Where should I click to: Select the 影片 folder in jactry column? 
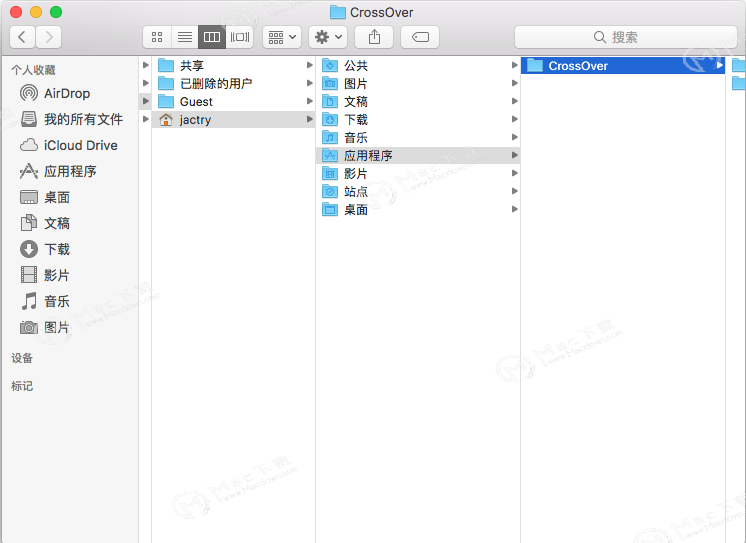418,174
